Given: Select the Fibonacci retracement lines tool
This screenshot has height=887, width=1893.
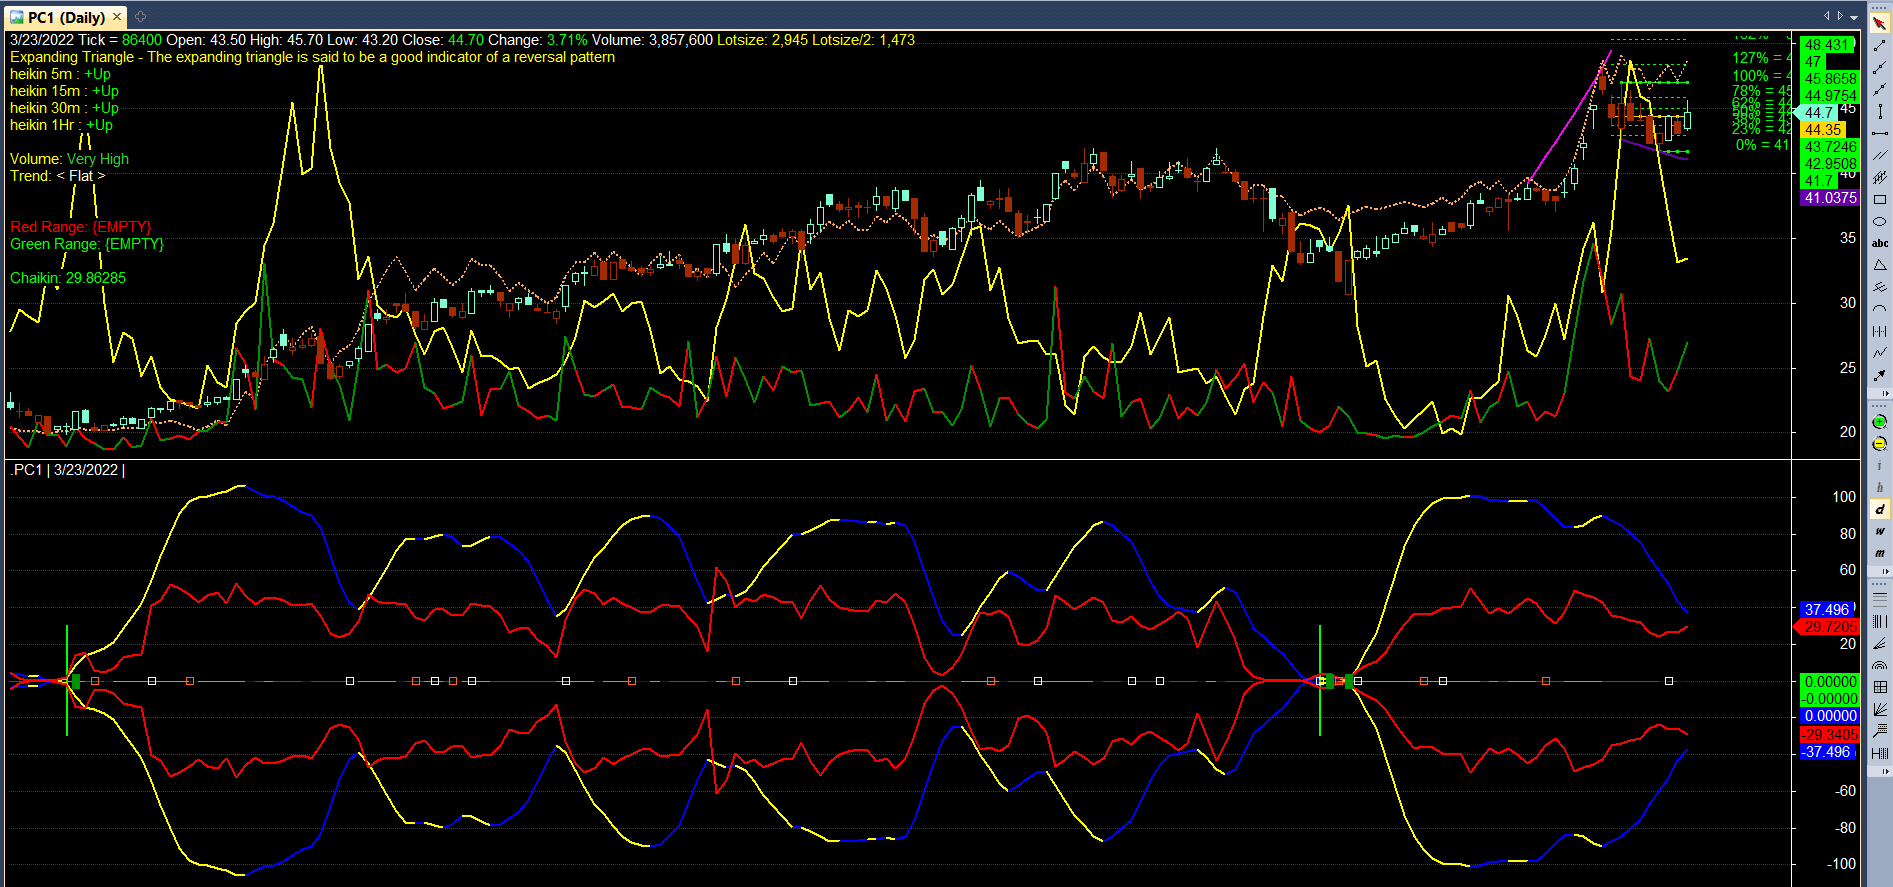Looking at the screenshot, I should (1880, 600).
